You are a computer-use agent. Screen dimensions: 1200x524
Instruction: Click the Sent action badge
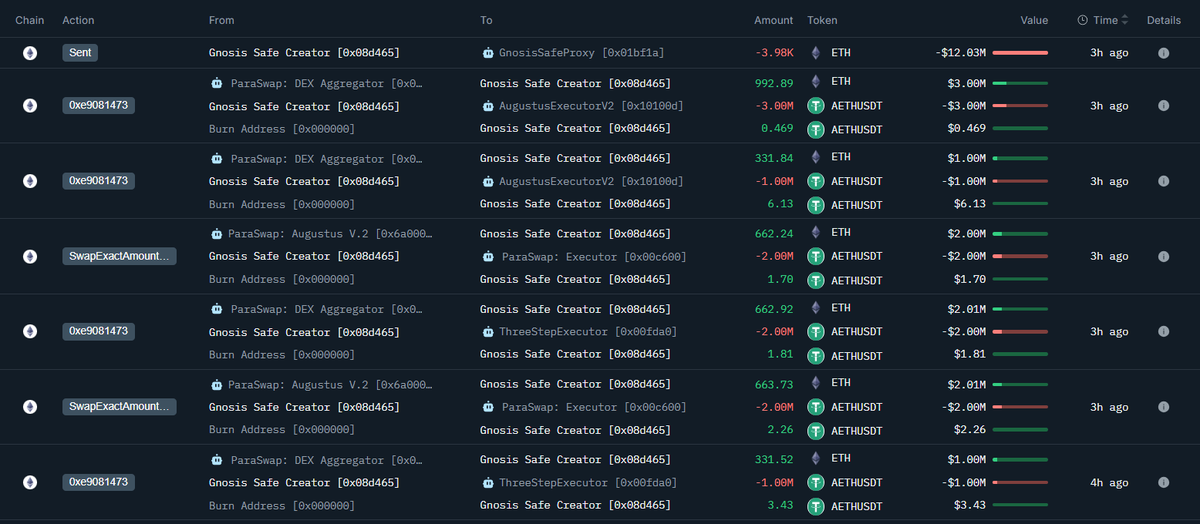(x=81, y=53)
